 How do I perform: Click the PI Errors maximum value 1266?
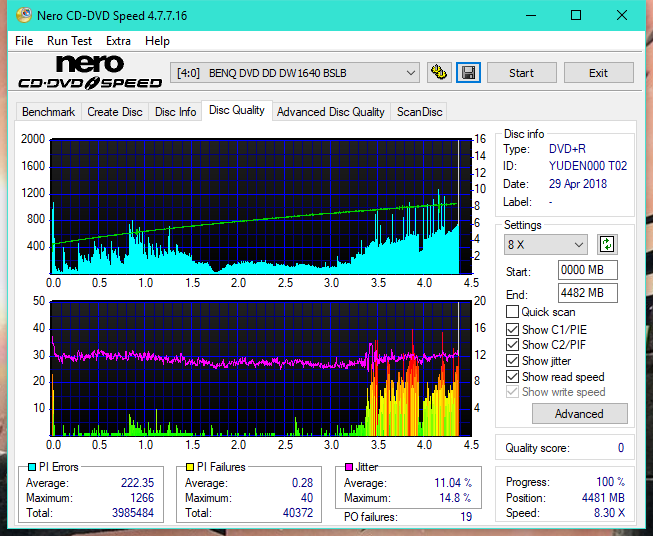tap(142, 498)
